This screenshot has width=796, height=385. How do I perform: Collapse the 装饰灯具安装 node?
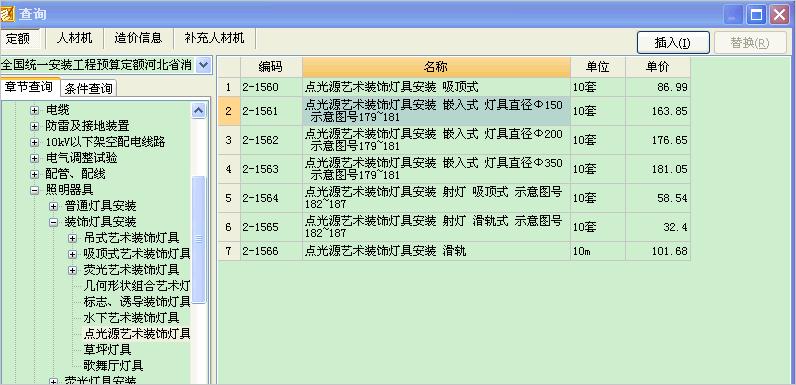53,222
